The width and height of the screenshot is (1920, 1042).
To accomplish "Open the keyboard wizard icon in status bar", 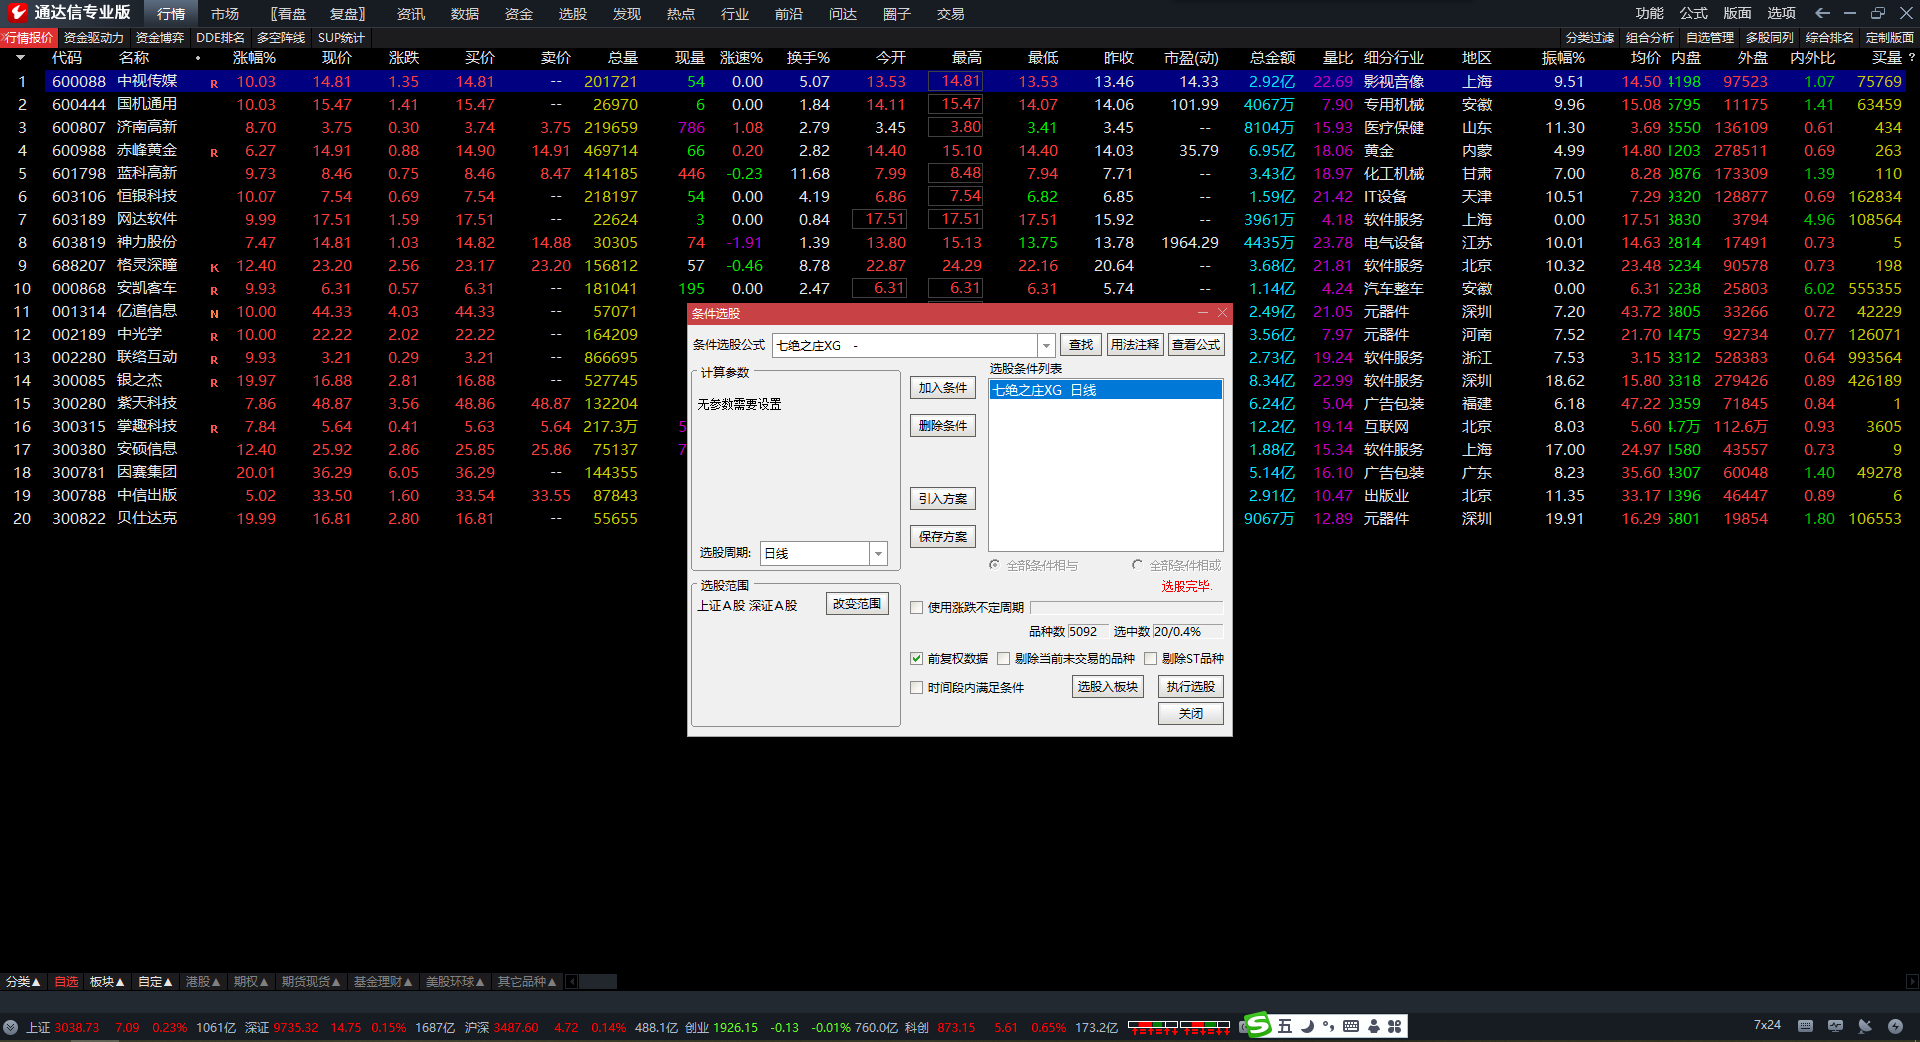I will coord(1805,1026).
